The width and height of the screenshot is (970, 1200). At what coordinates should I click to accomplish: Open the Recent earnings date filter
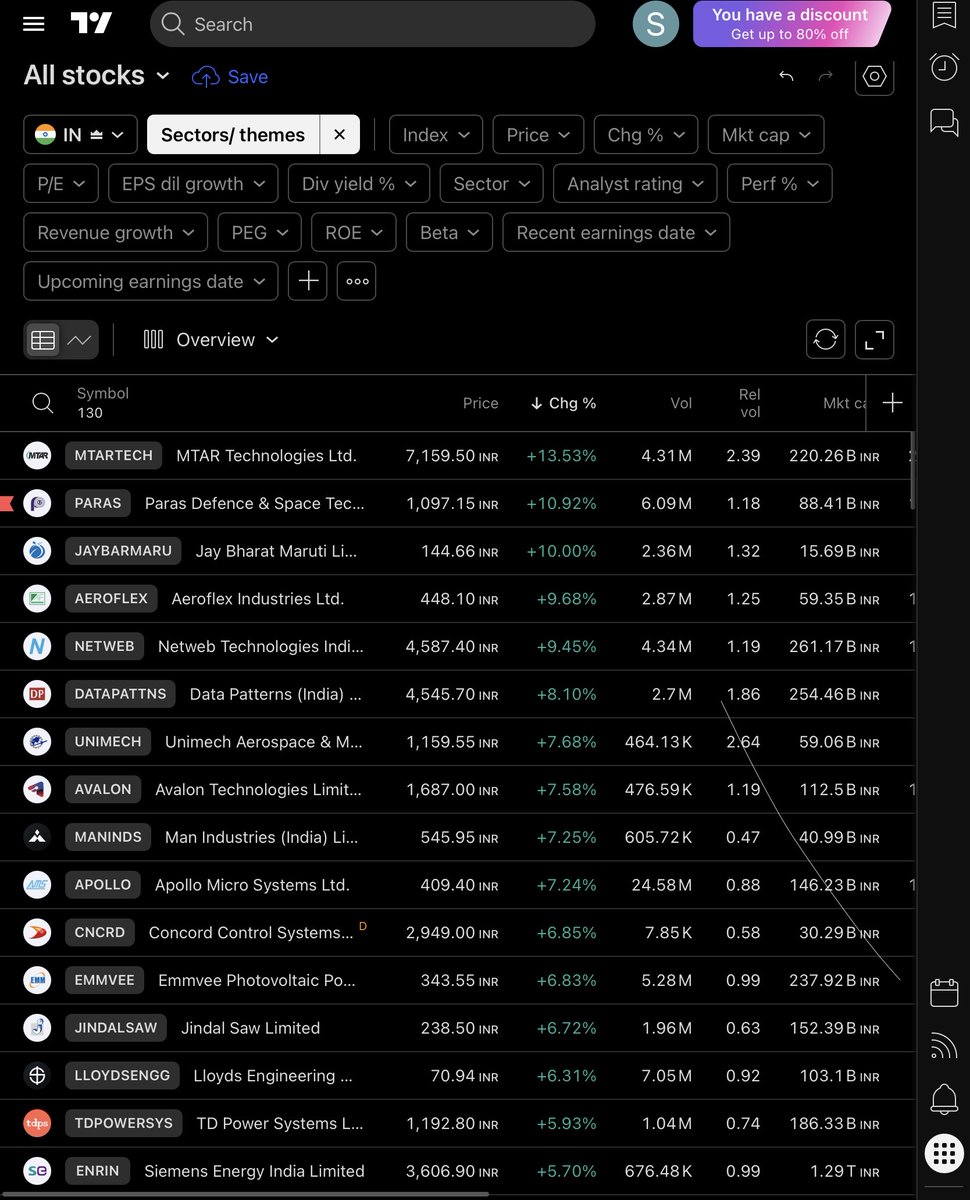click(616, 233)
